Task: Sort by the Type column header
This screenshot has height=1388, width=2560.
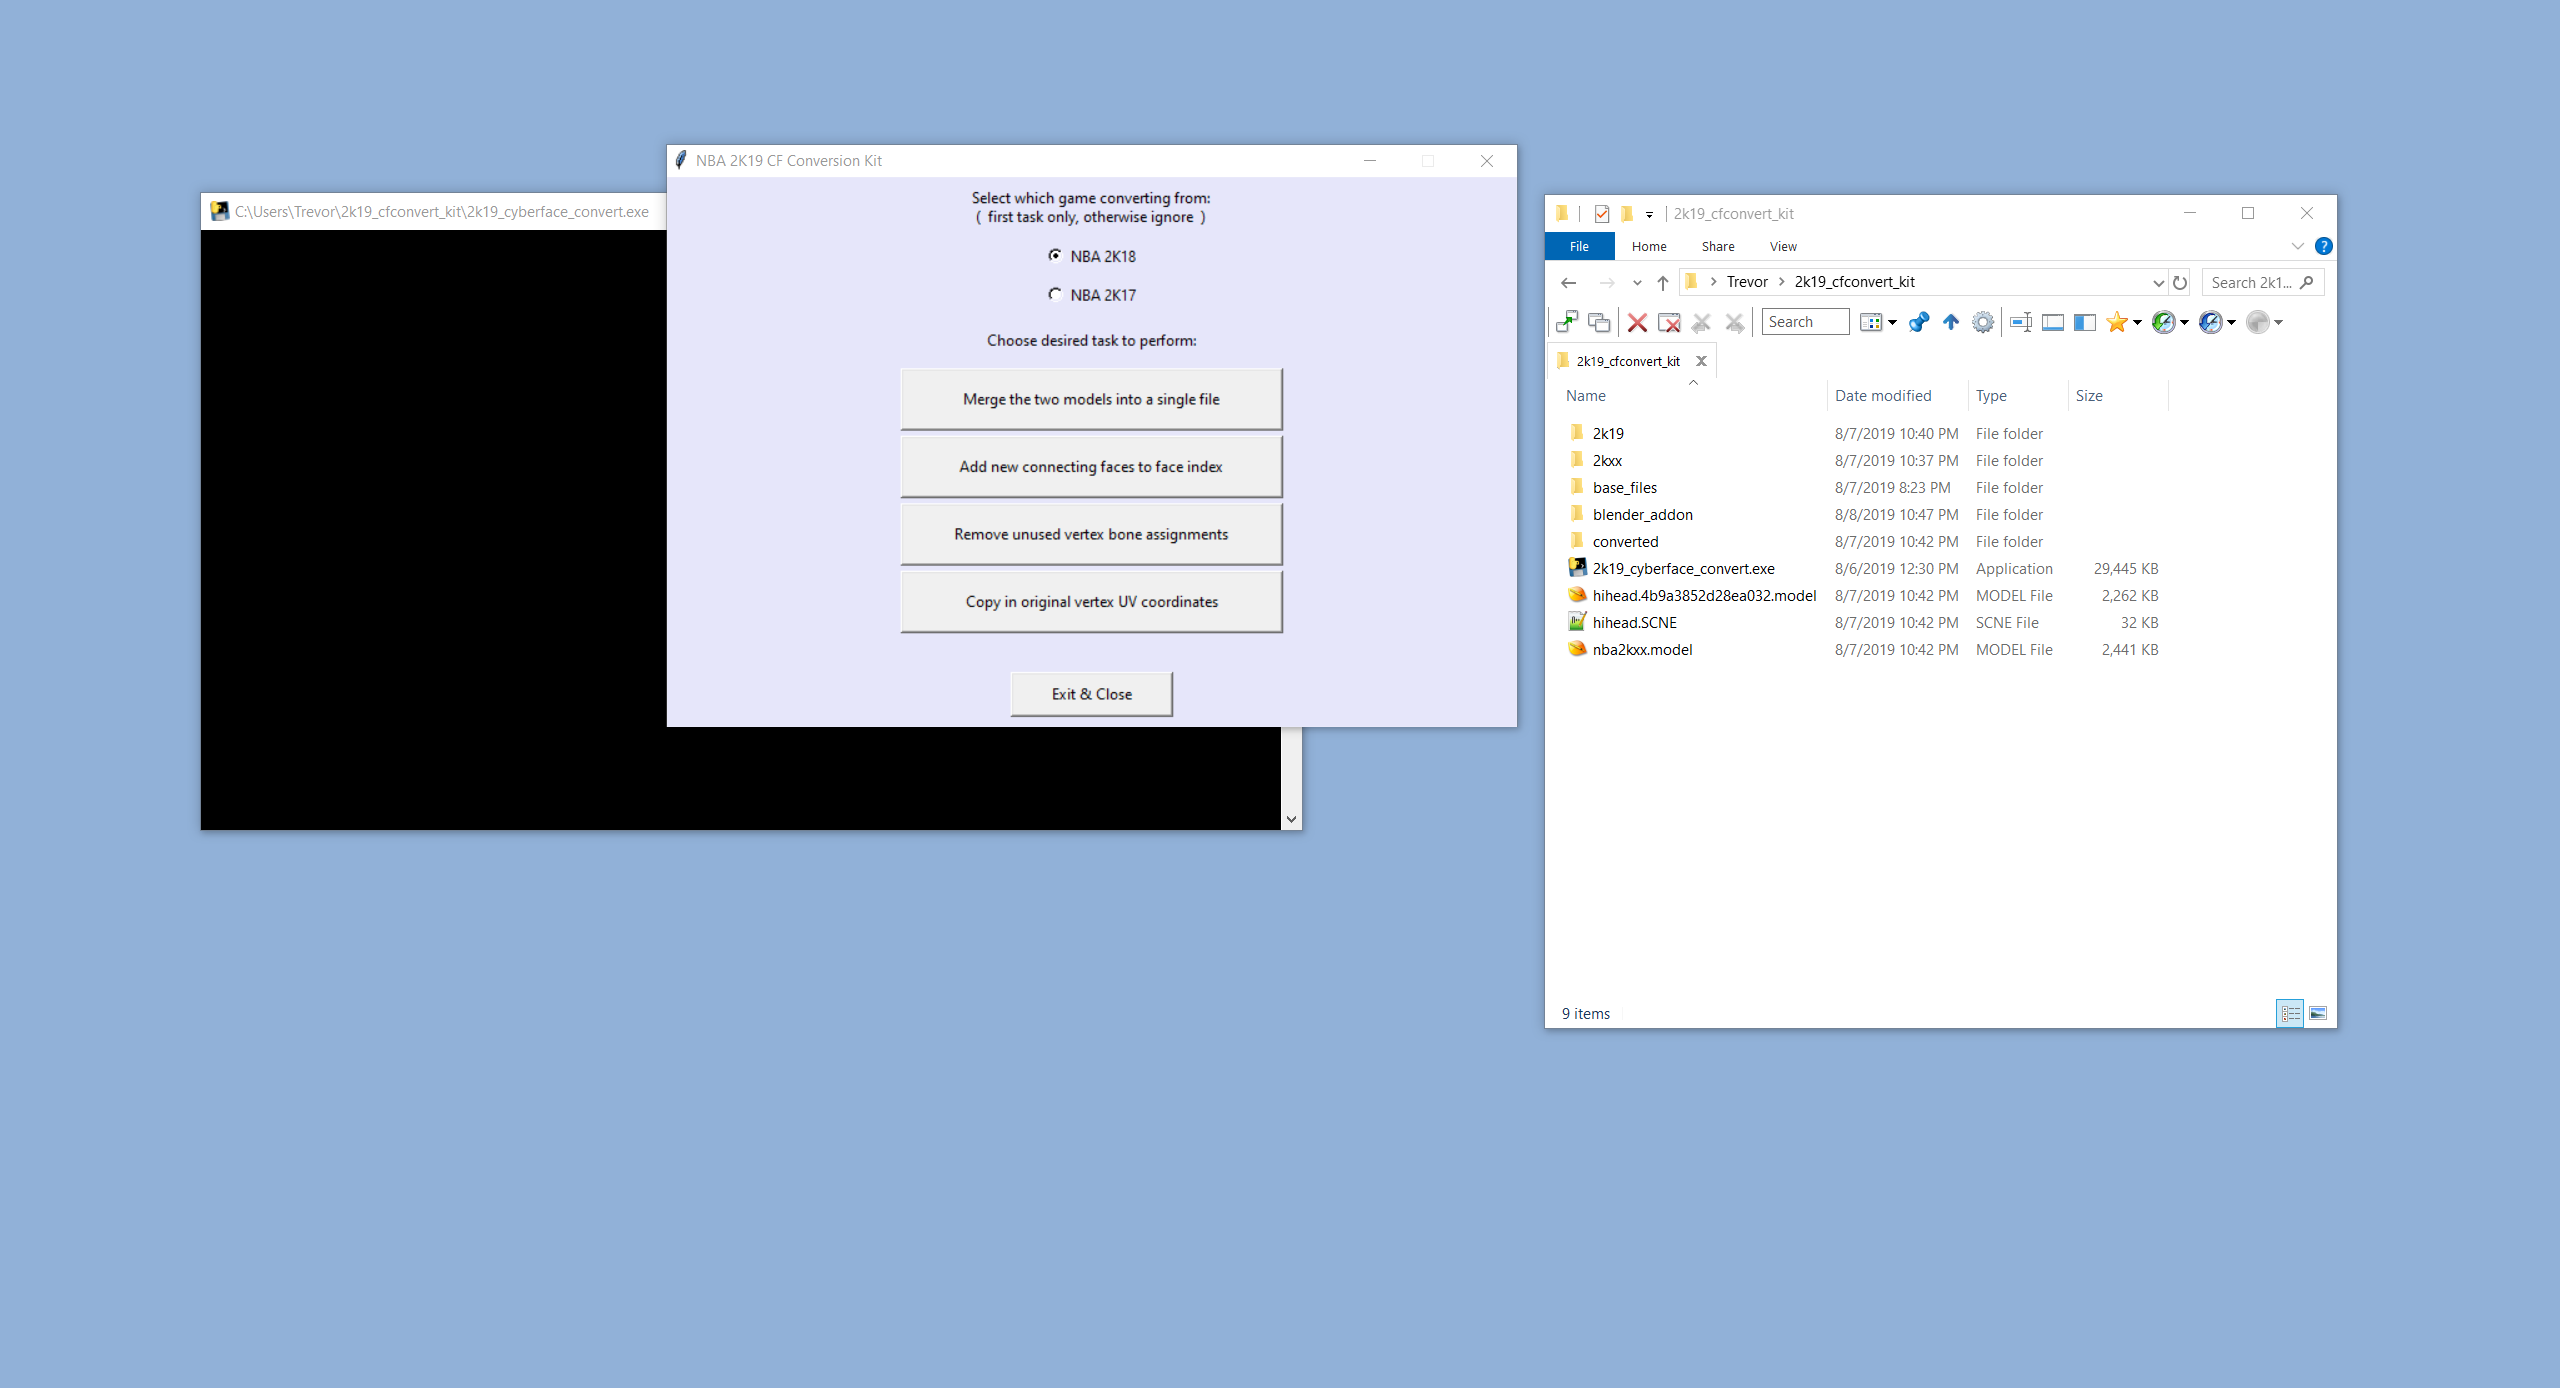Action: click(x=2017, y=395)
